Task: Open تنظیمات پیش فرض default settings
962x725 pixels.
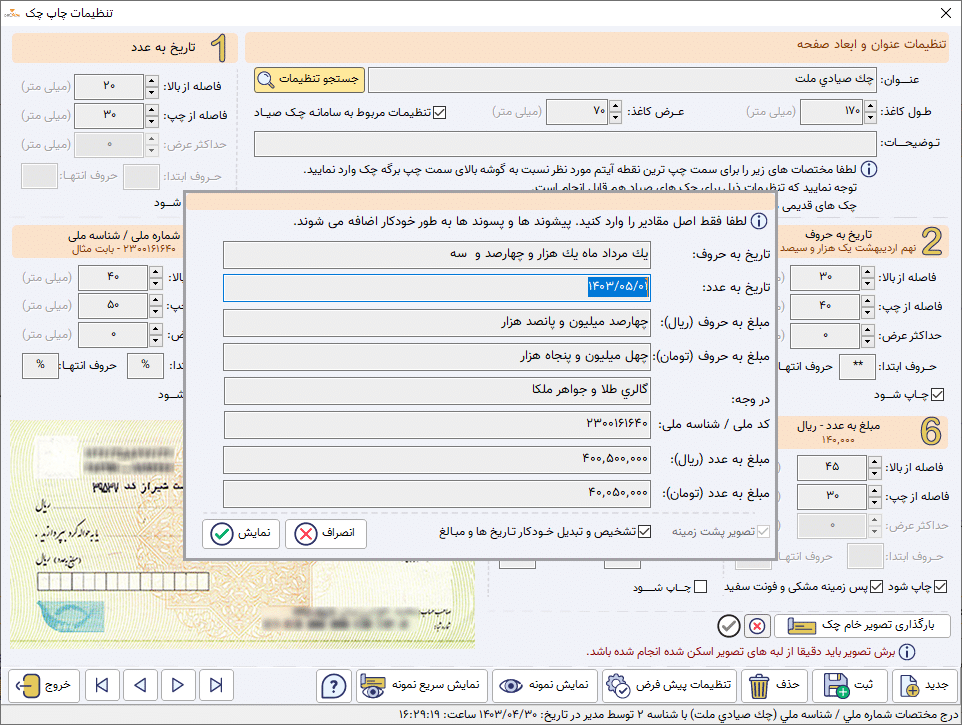Action: pos(669,685)
